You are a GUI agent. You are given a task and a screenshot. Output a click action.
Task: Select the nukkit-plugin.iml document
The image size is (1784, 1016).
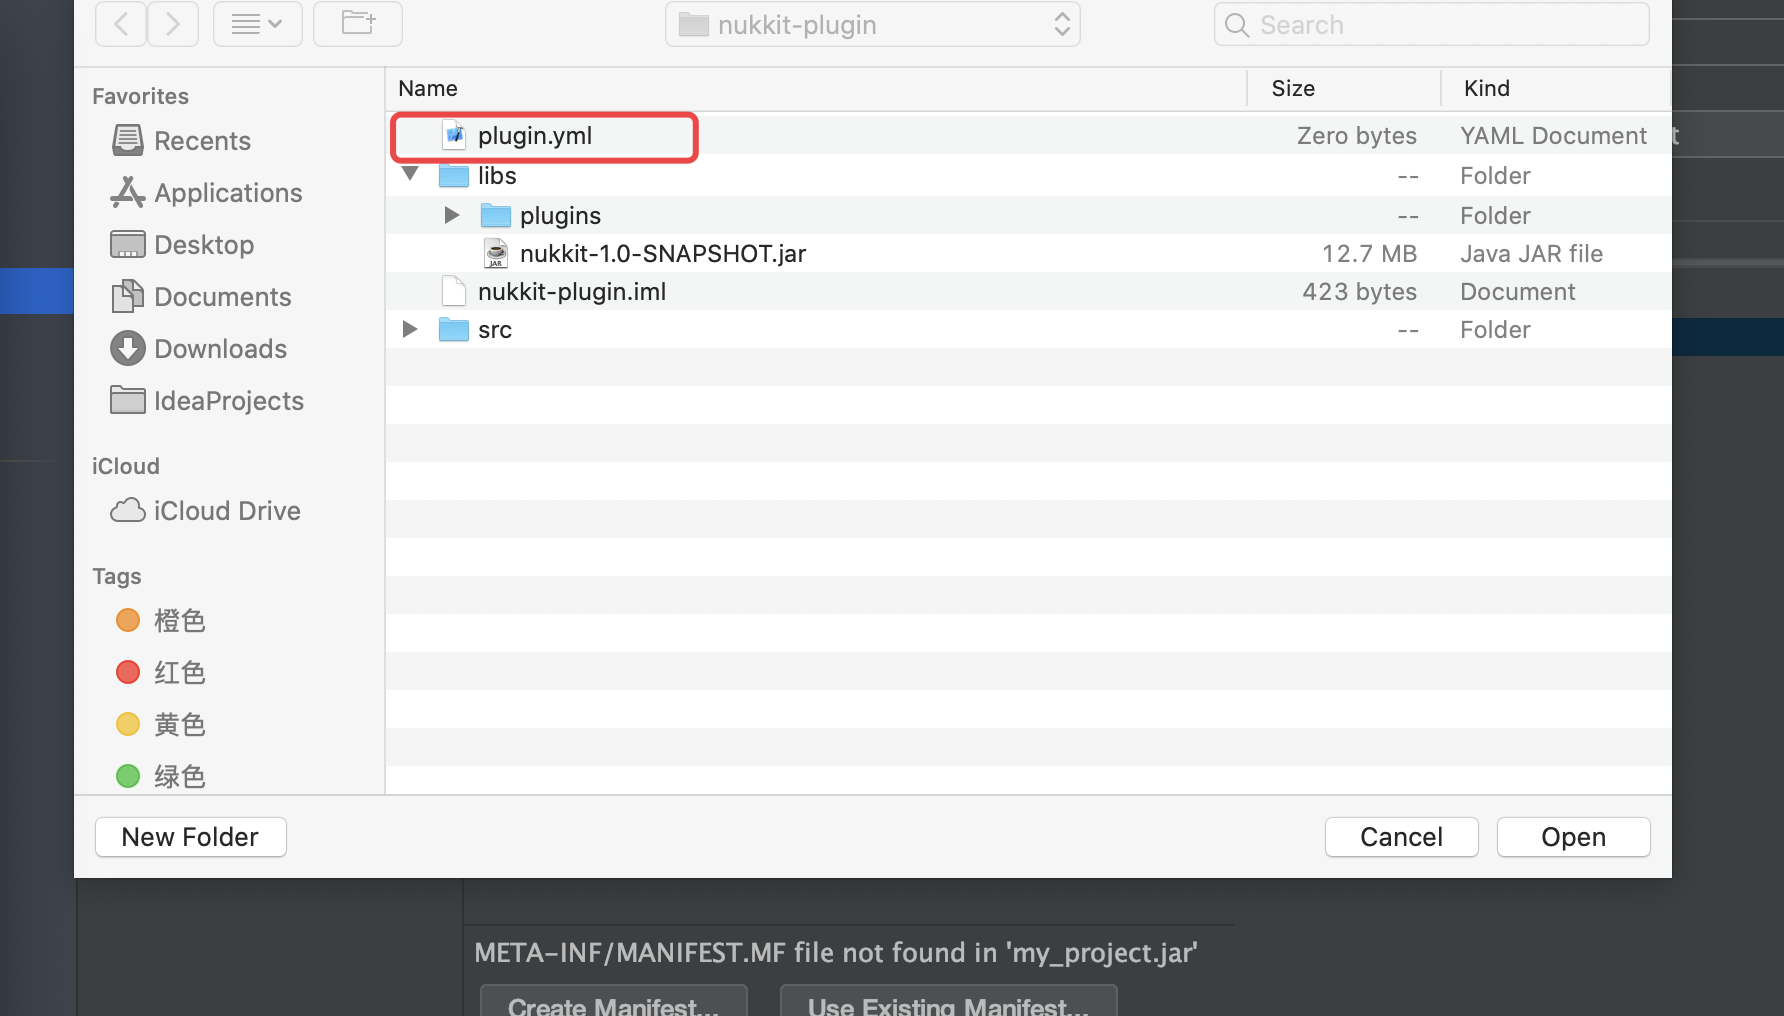click(571, 292)
